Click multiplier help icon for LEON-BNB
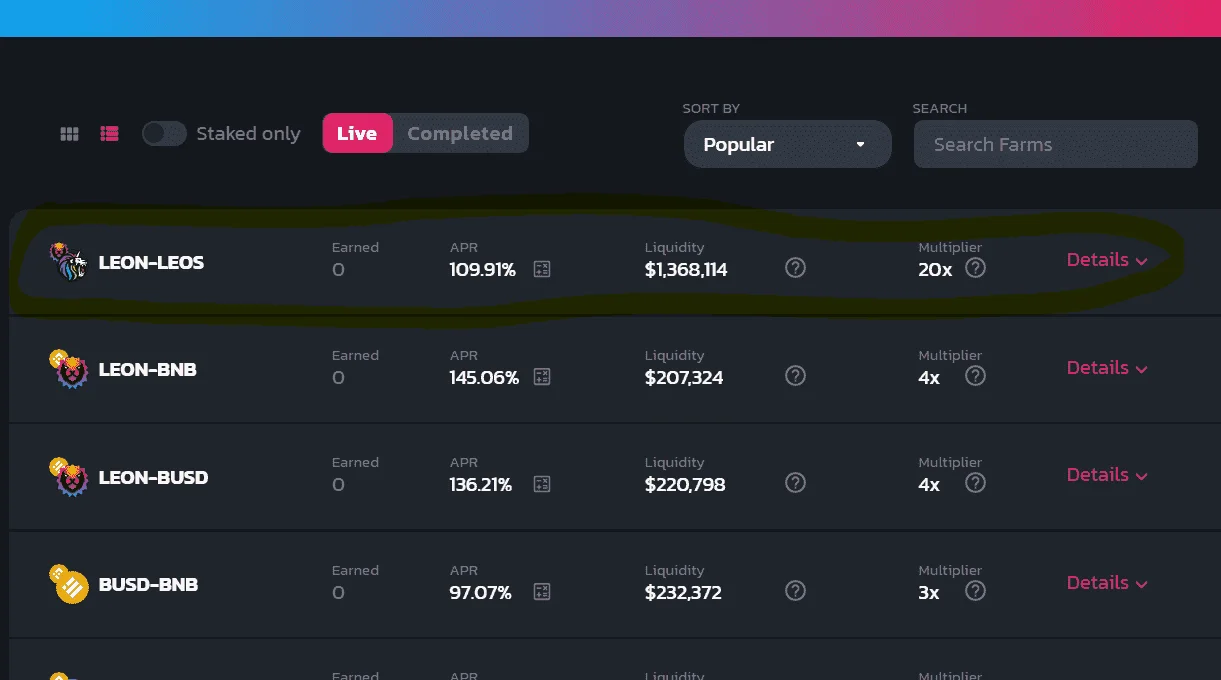The image size is (1221, 680). click(975, 375)
